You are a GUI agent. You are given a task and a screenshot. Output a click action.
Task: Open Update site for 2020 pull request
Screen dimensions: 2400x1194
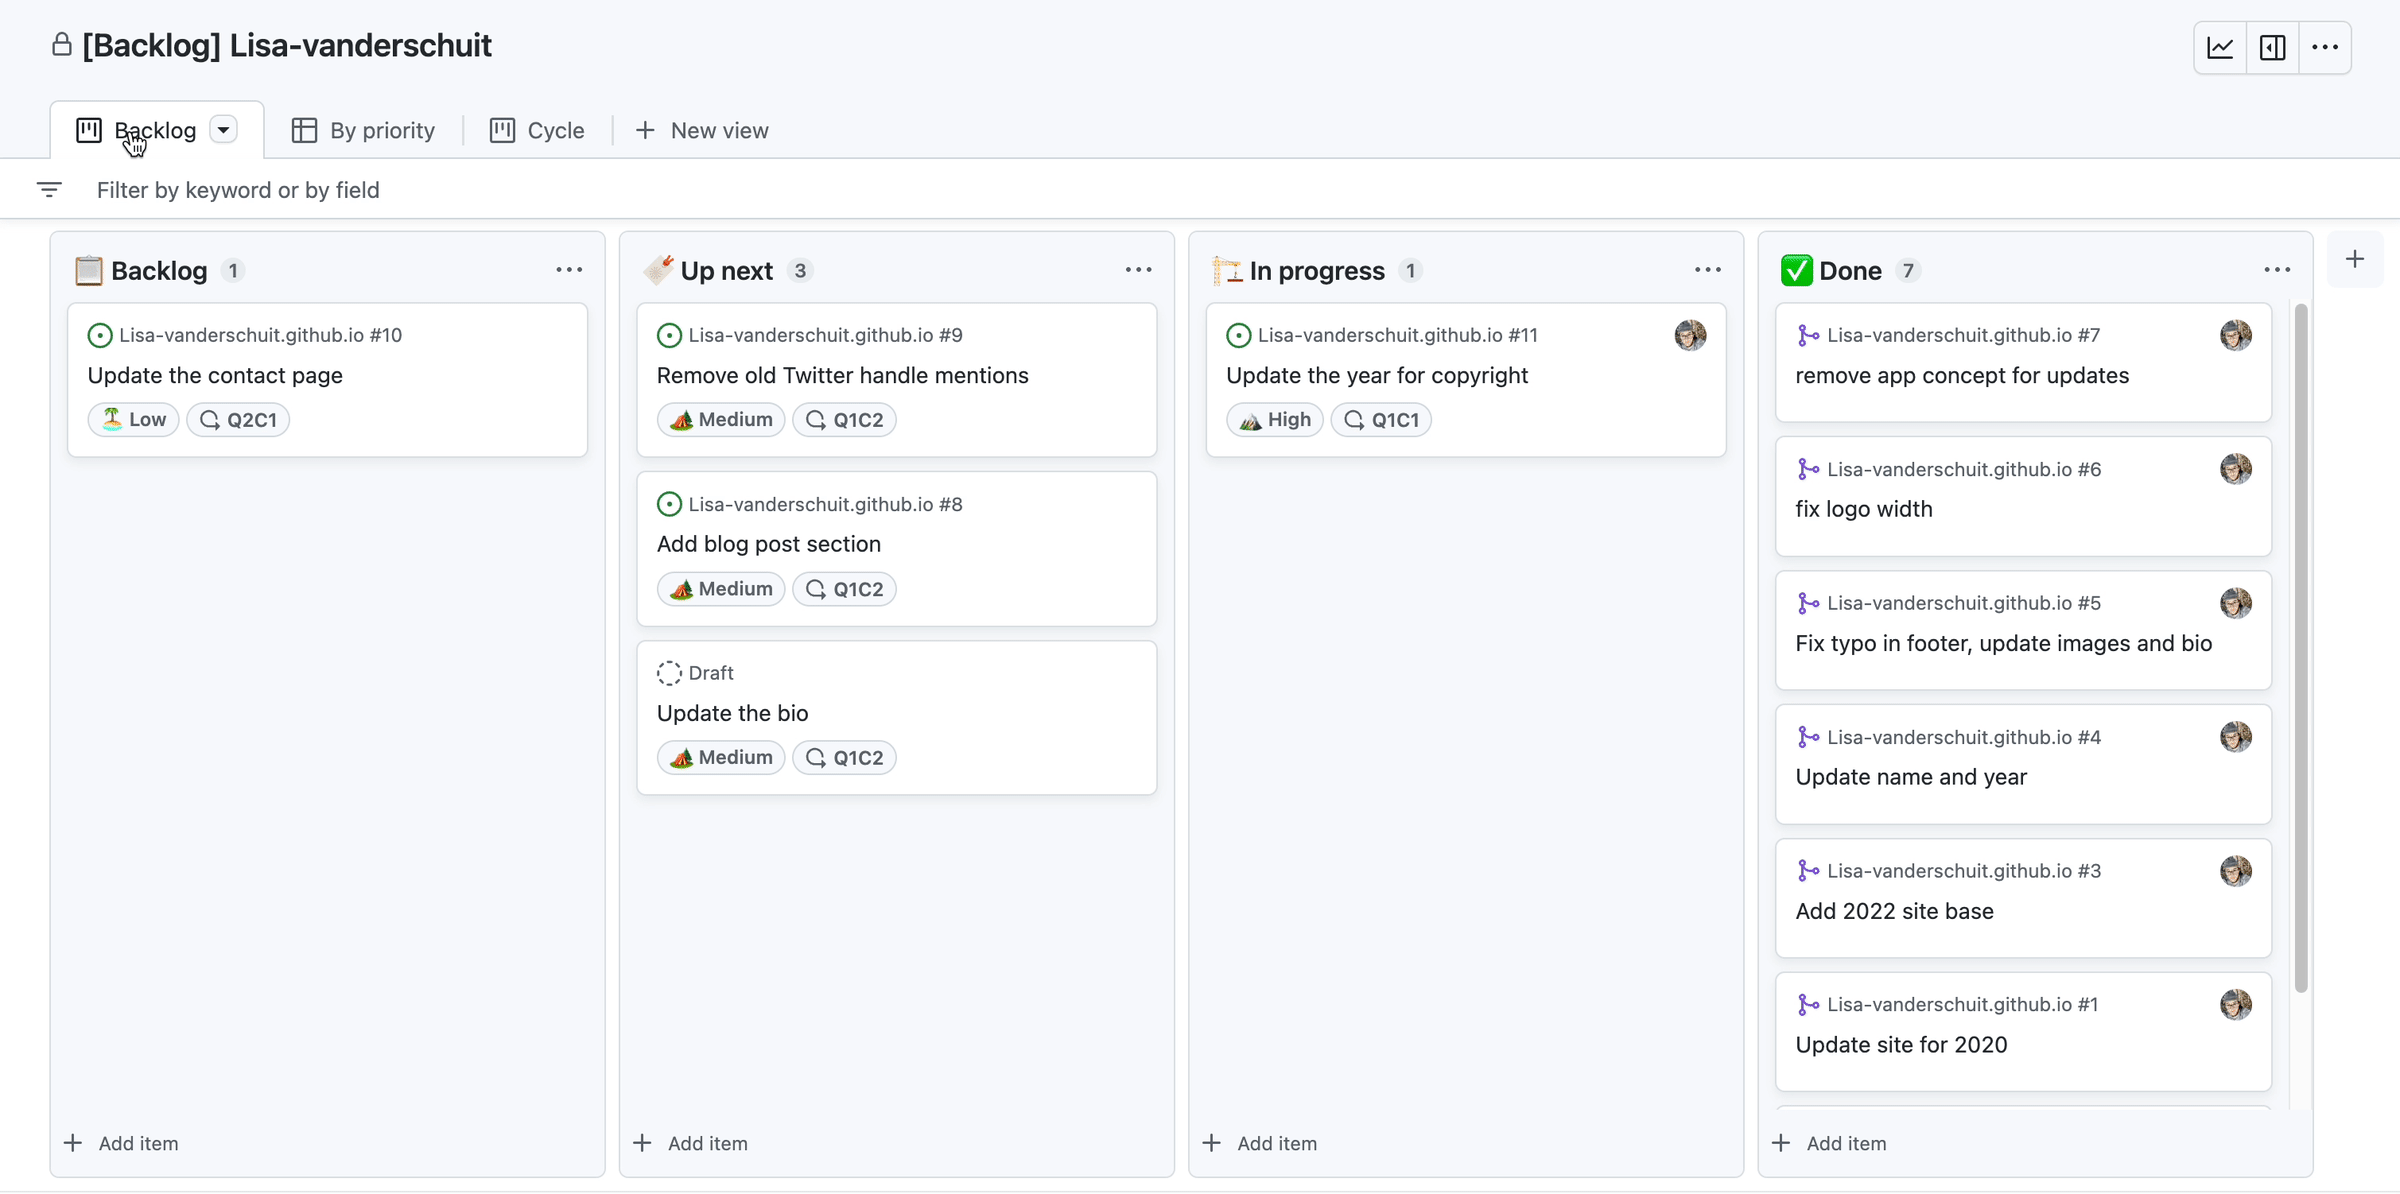[1901, 1045]
